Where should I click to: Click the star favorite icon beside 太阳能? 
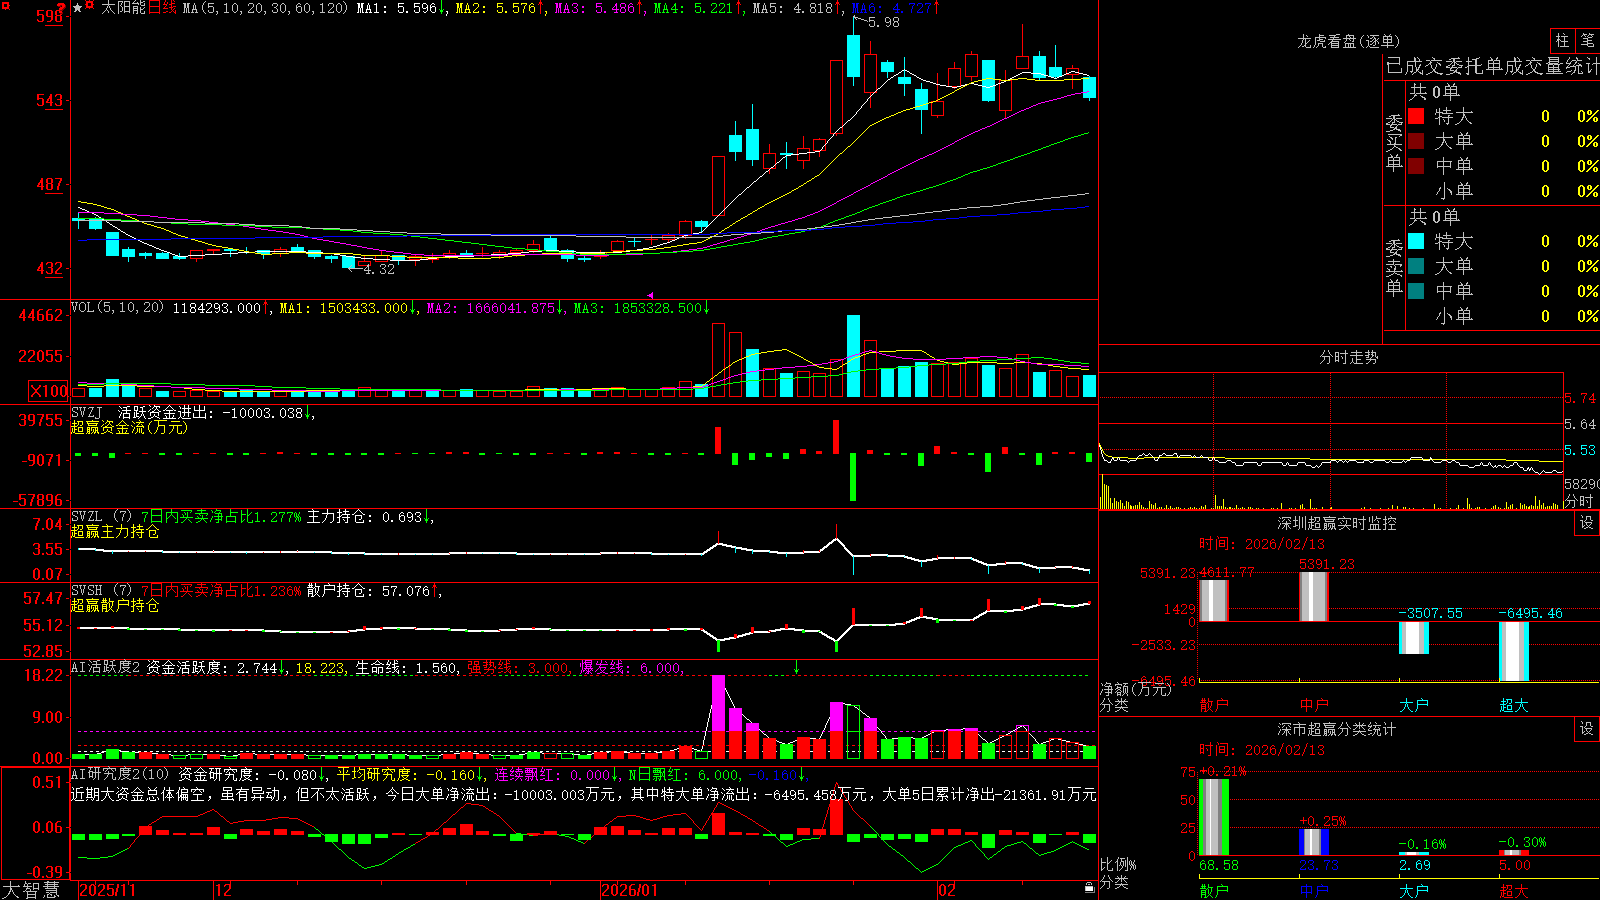[x=78, y=8]
